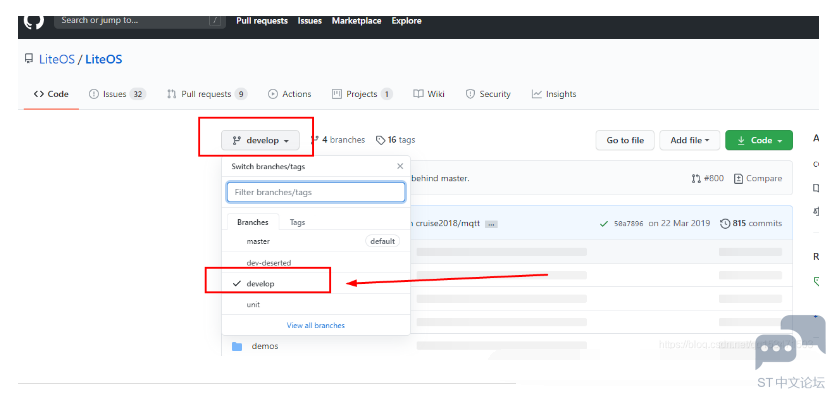The image size is (834, 398).
Task: View the 16 tags link
Action: pos(395,140)
